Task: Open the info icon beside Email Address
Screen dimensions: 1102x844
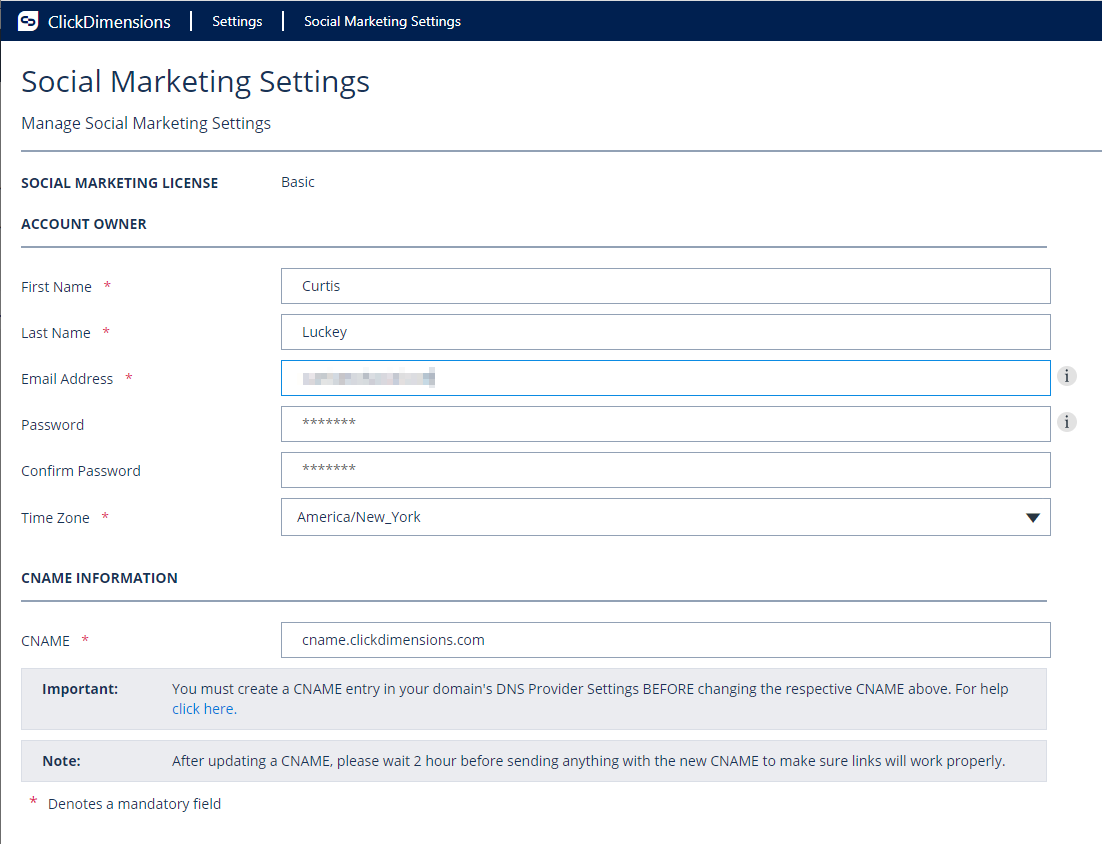Action: [x=1066, y=377]
